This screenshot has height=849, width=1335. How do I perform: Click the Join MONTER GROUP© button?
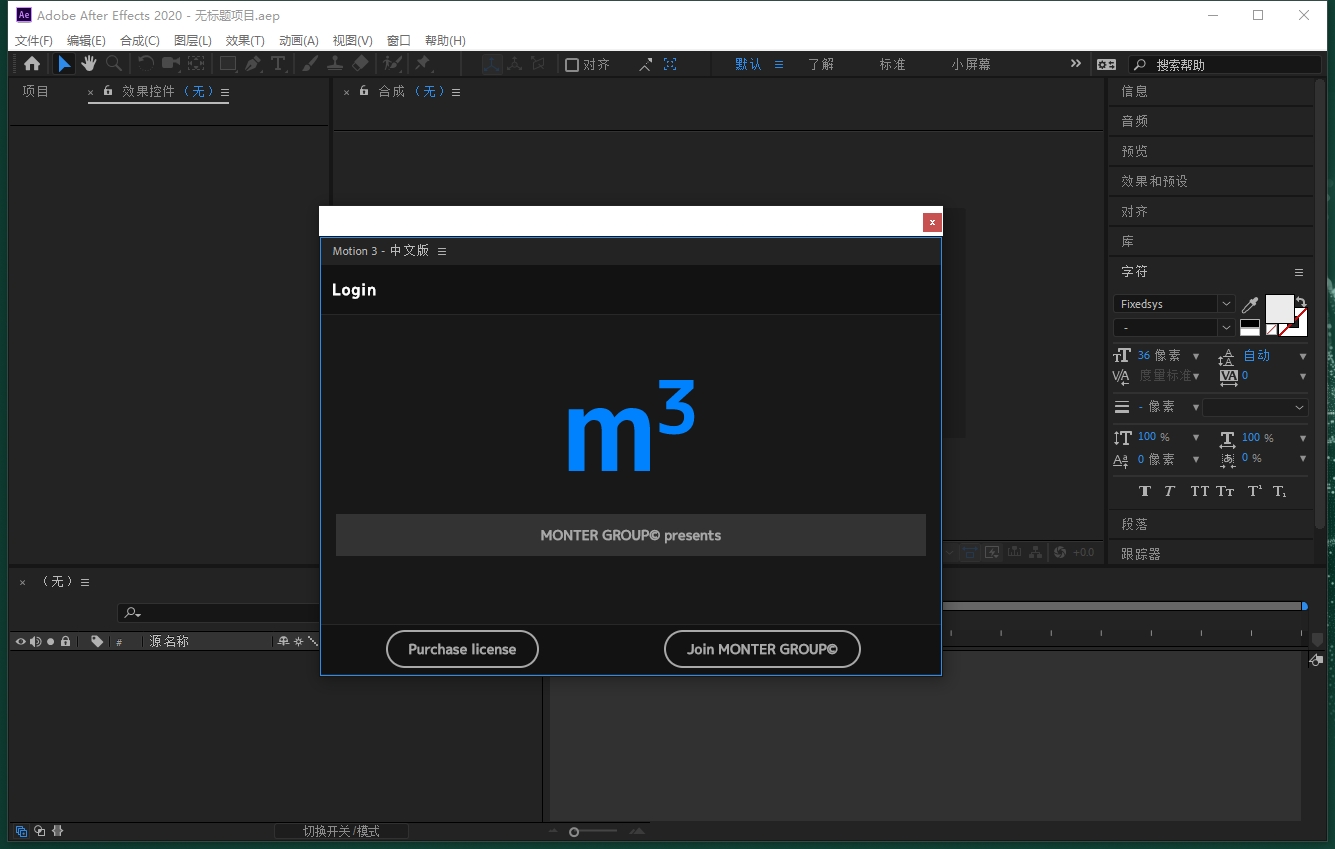762,649
